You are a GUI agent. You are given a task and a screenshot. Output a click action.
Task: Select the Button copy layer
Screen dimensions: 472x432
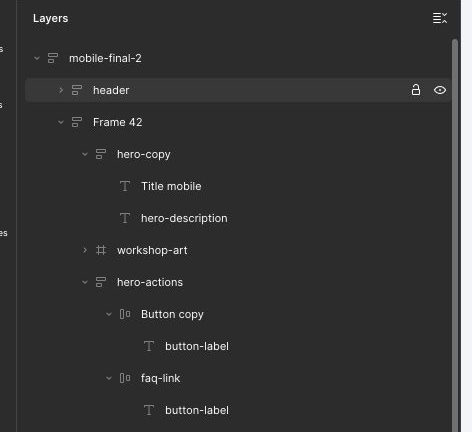pos(172,314)
